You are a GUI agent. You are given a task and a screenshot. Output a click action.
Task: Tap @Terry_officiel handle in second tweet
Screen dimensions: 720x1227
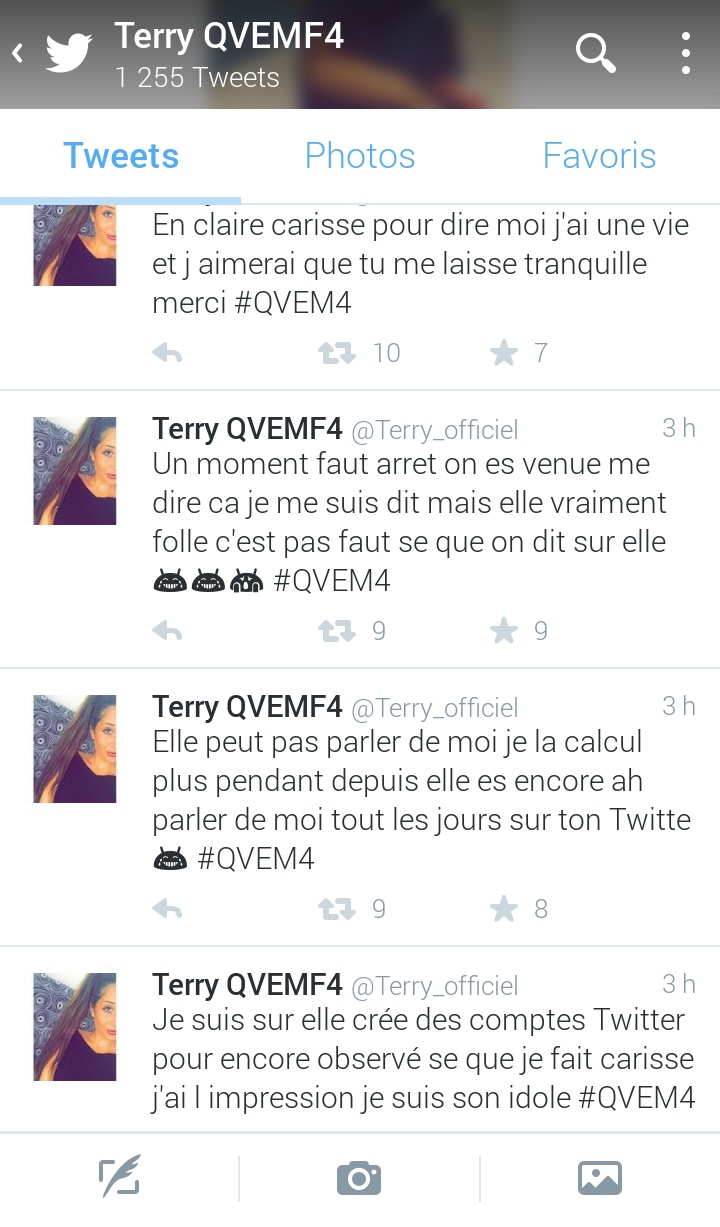pos(435,430)
